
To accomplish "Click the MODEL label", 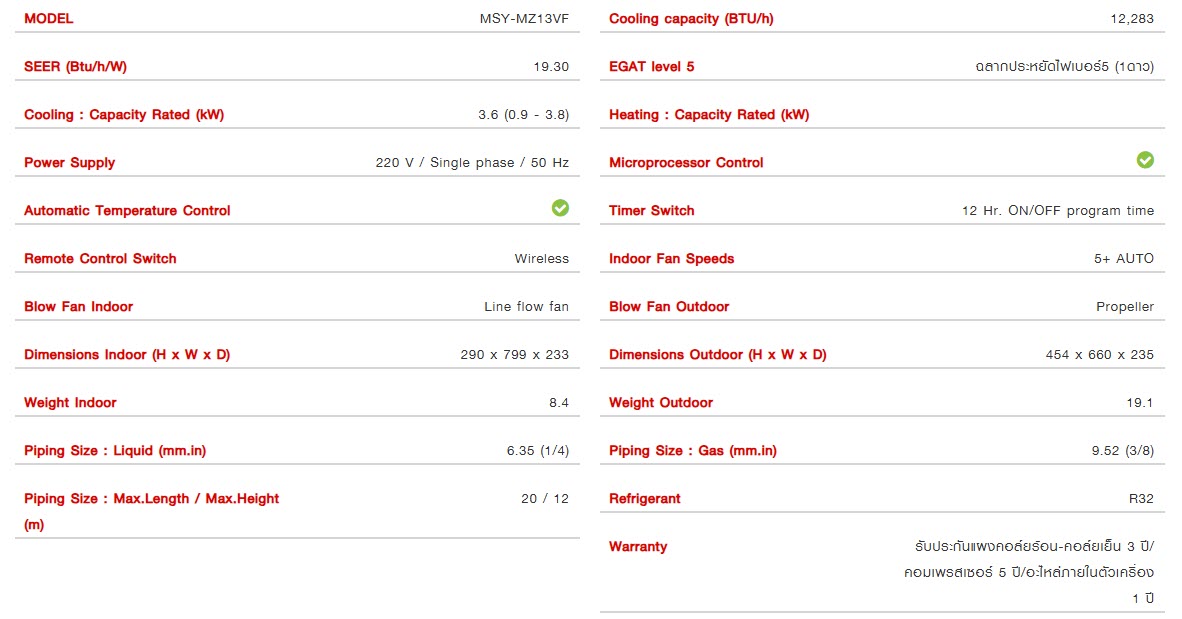I will point(49,18).
